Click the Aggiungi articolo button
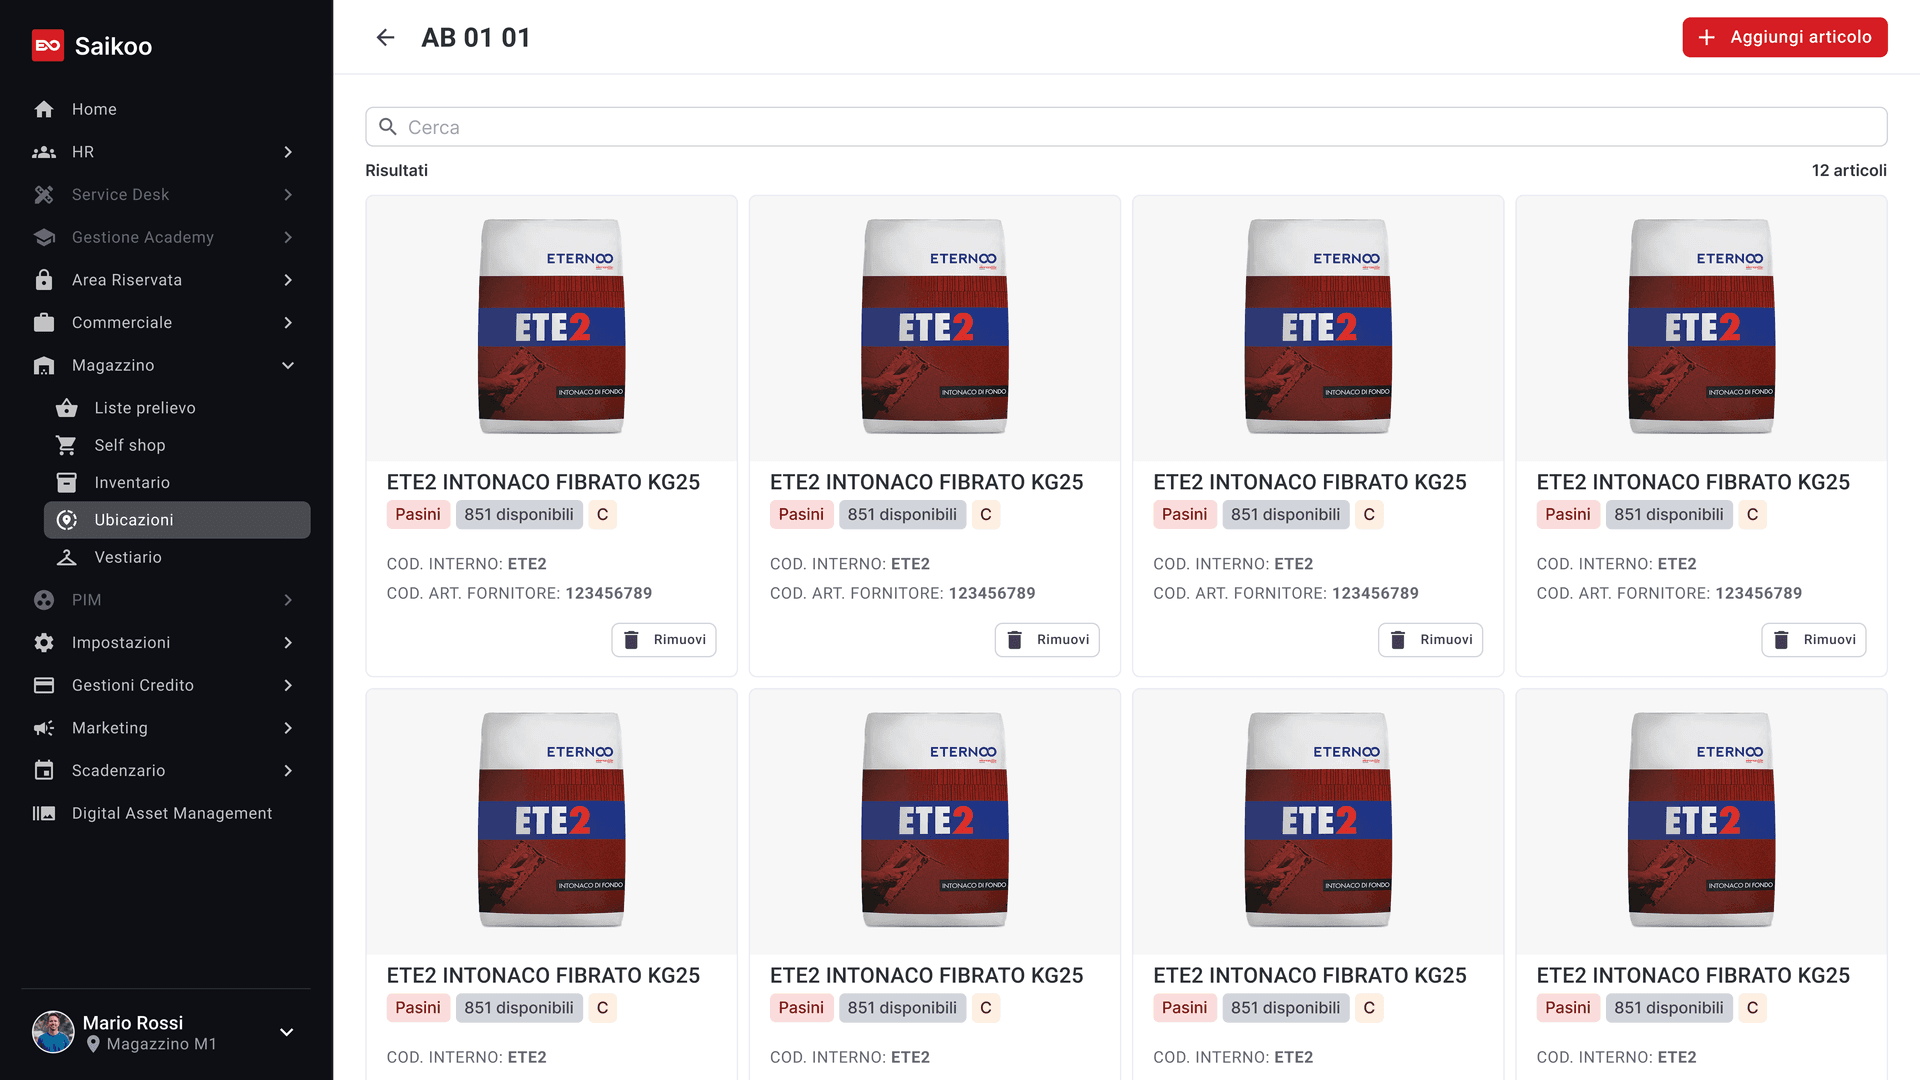 pos(1784,37)
